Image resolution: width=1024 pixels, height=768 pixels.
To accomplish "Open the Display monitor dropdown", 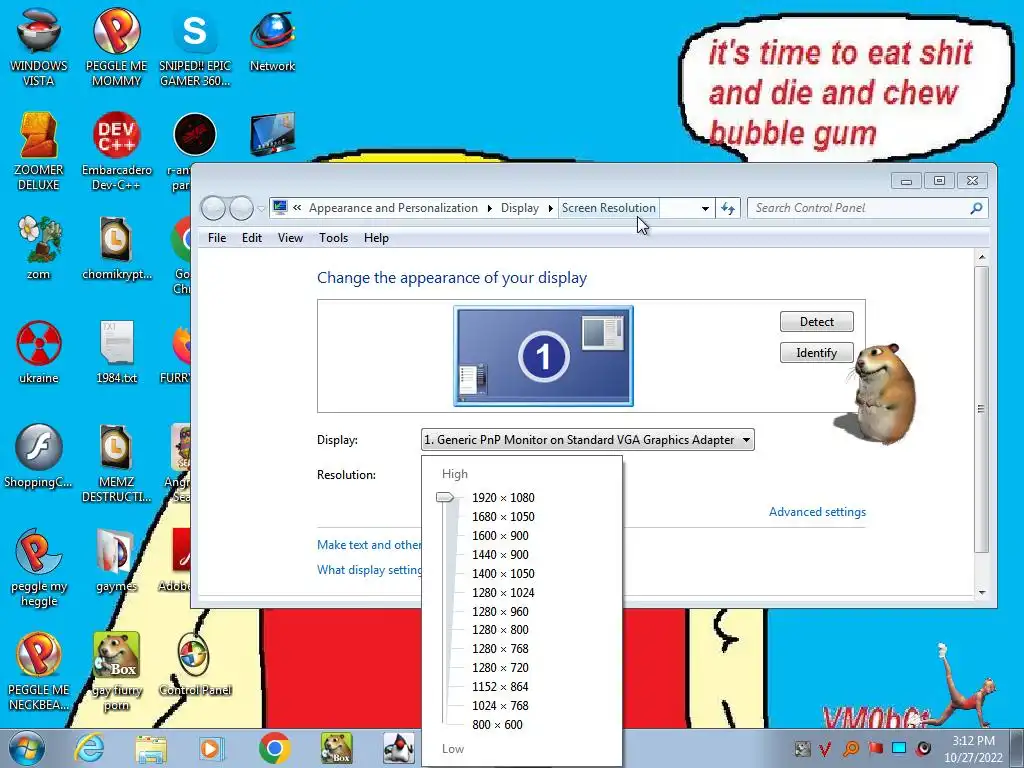I will pyautogui.click(x=588, y=440).
